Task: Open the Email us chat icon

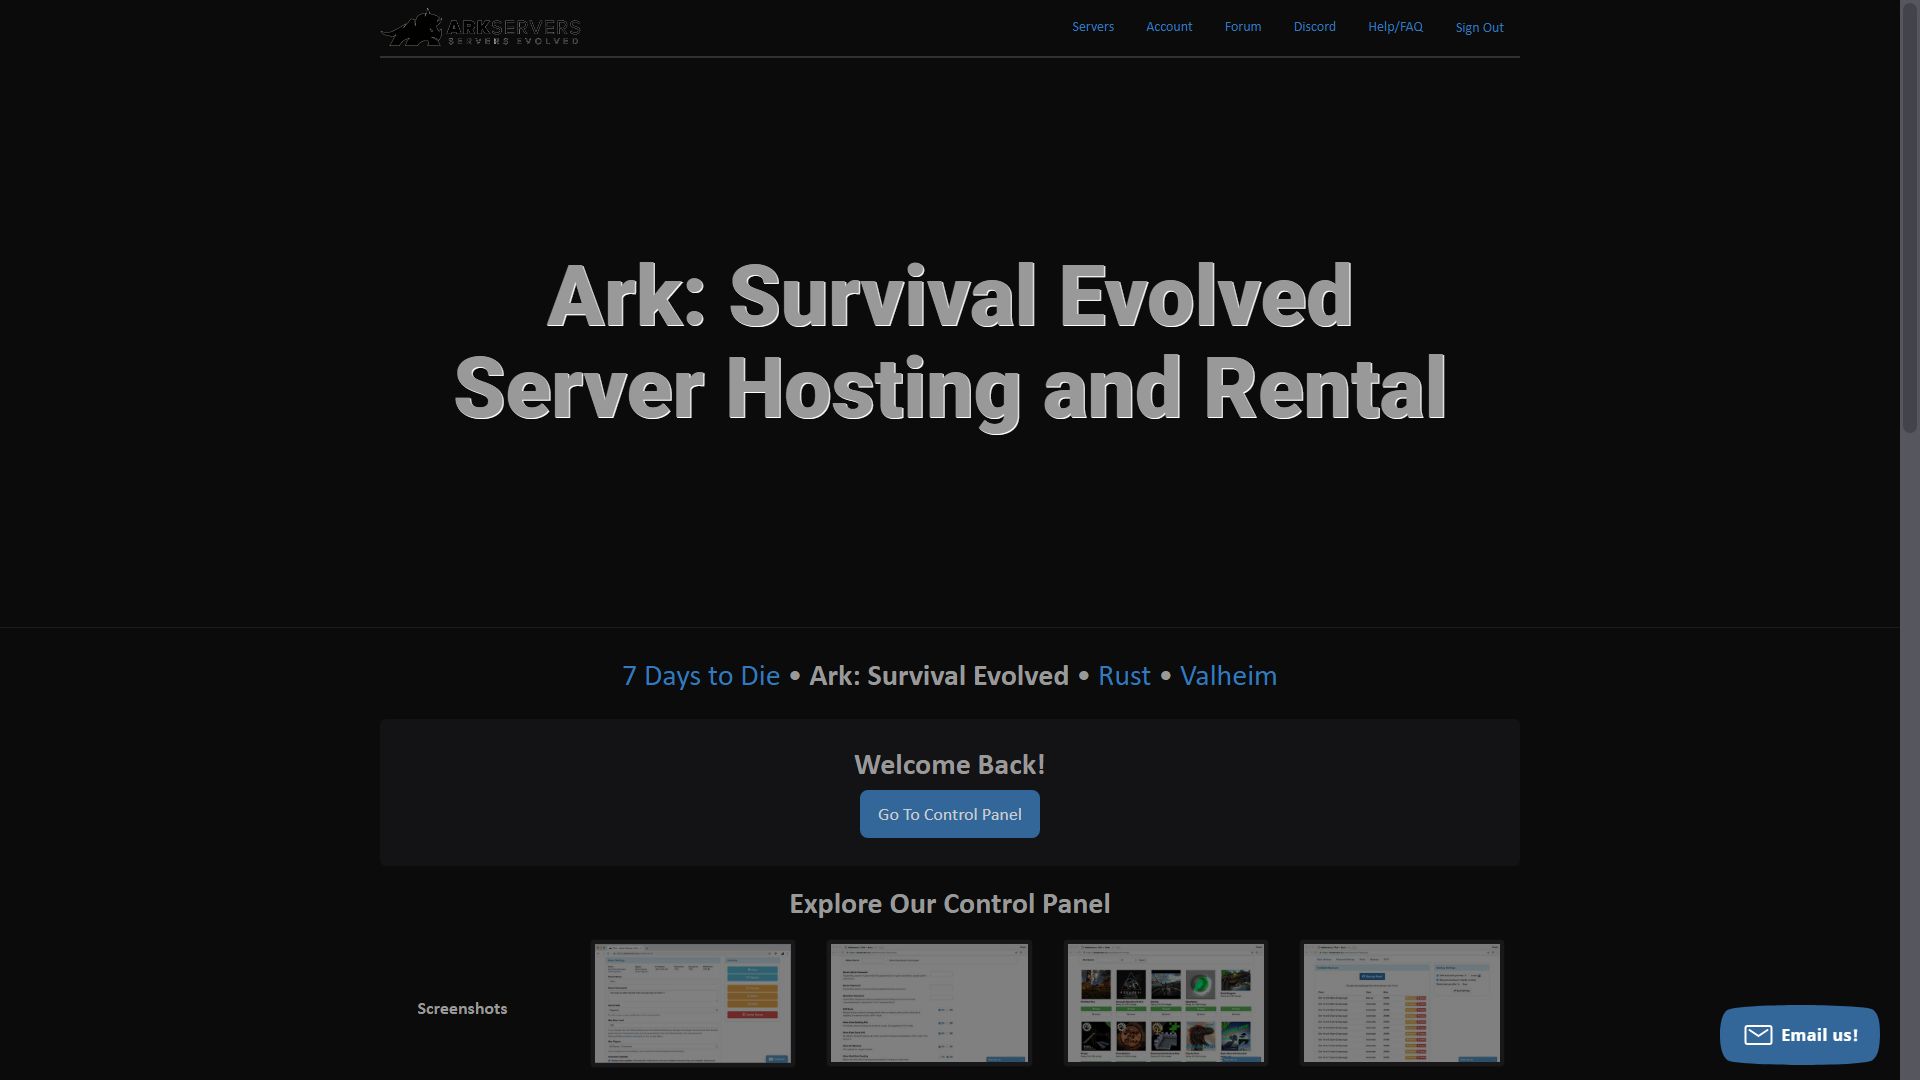Action: coord(1799,1035)
